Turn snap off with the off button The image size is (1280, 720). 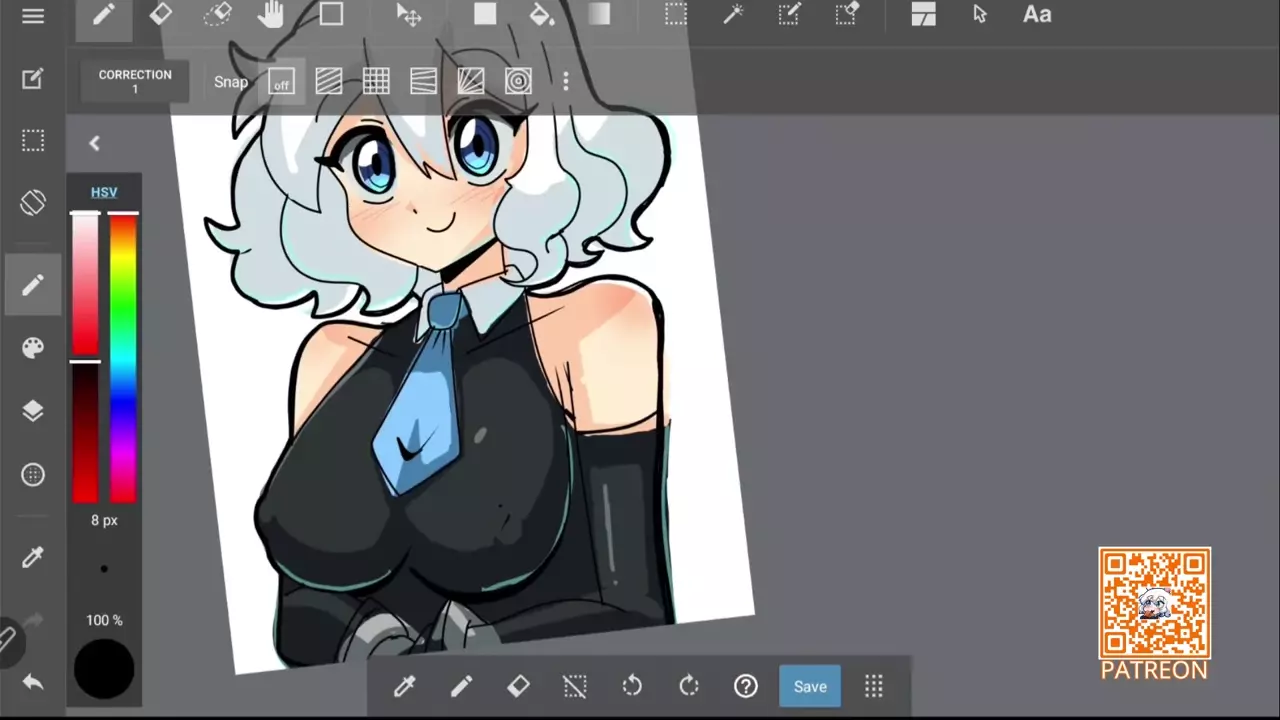point(281,82)
